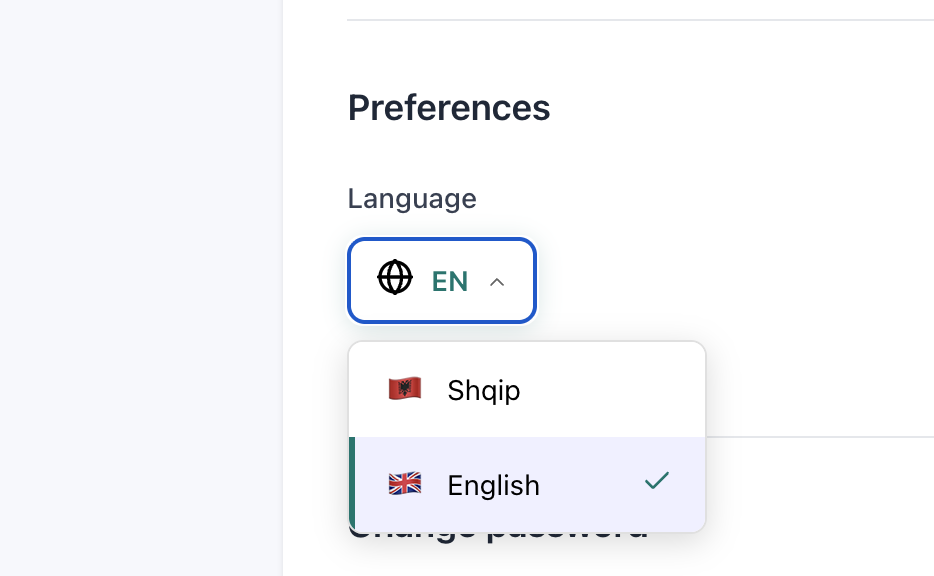Click the globe icon on language selector
This screenshot has height=576, width=934.
click(394, 279)
